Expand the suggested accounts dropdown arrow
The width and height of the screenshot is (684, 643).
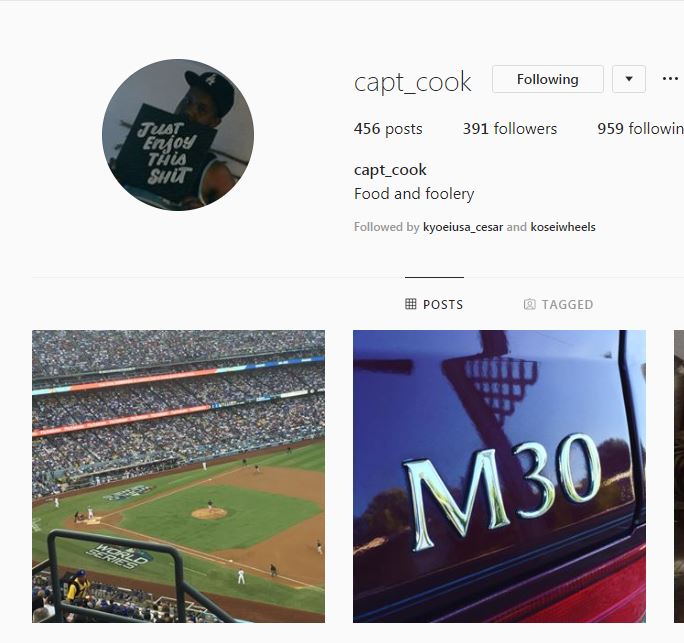(629, 79)
